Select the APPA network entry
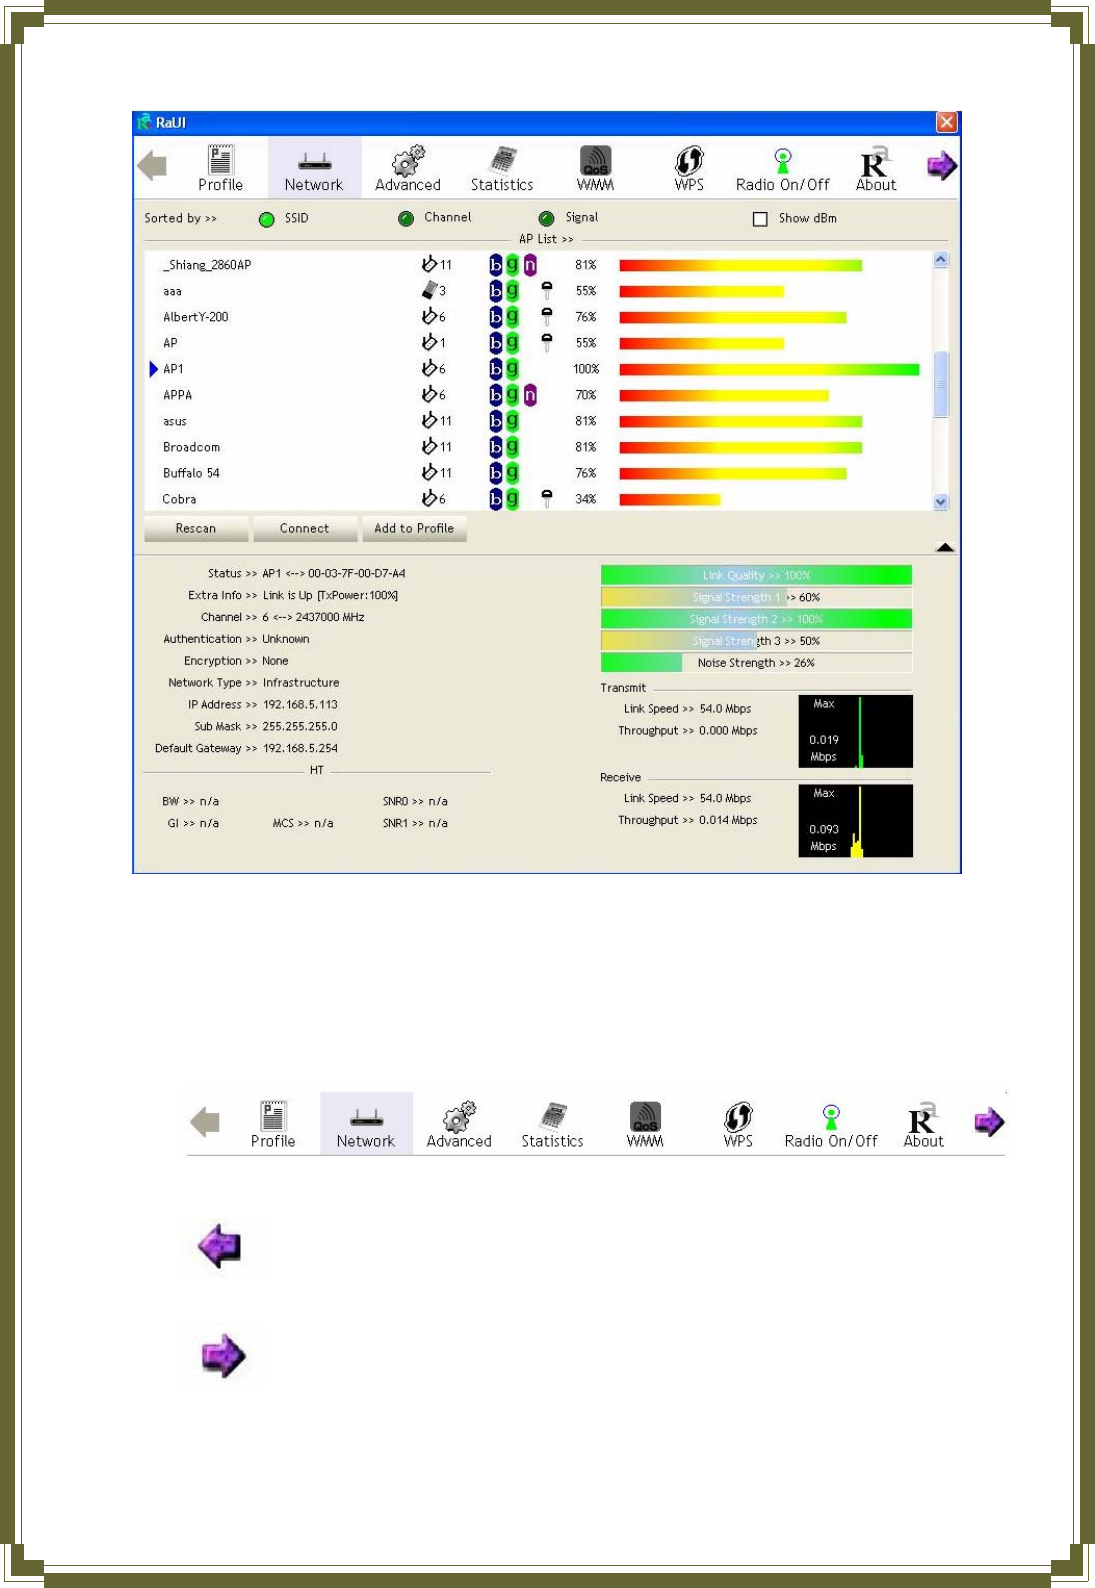1095x1588 pixels. pos(540,395)
